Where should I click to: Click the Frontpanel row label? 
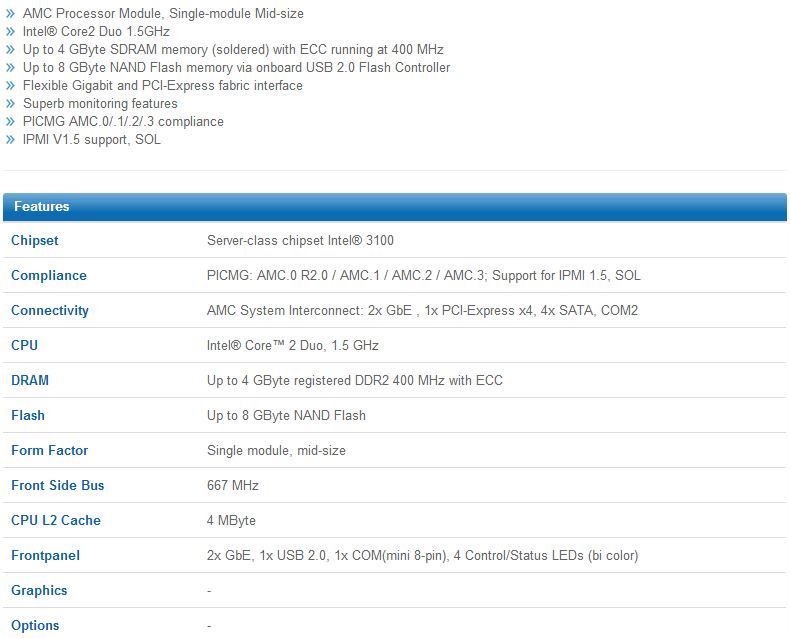[45, 555]
